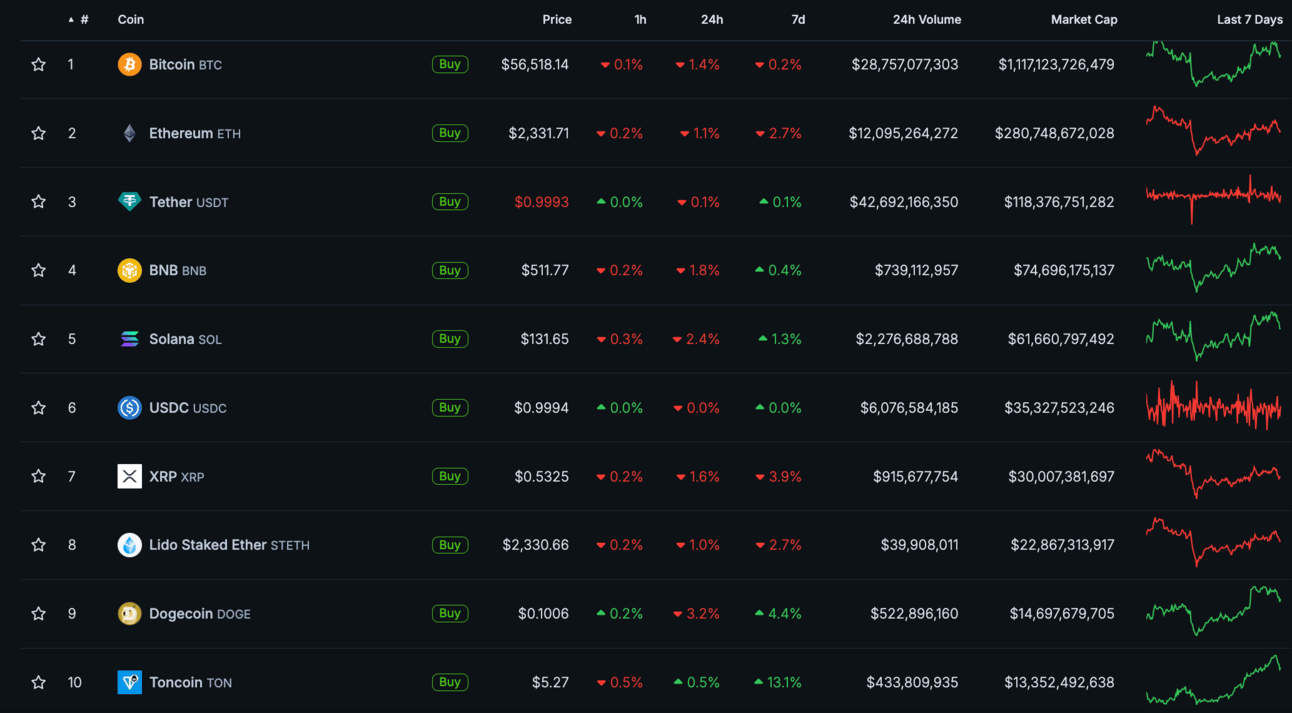This screenshot has height=713, width=1292.
Task: Sort by 7d change column
Action: pos(798,20)
